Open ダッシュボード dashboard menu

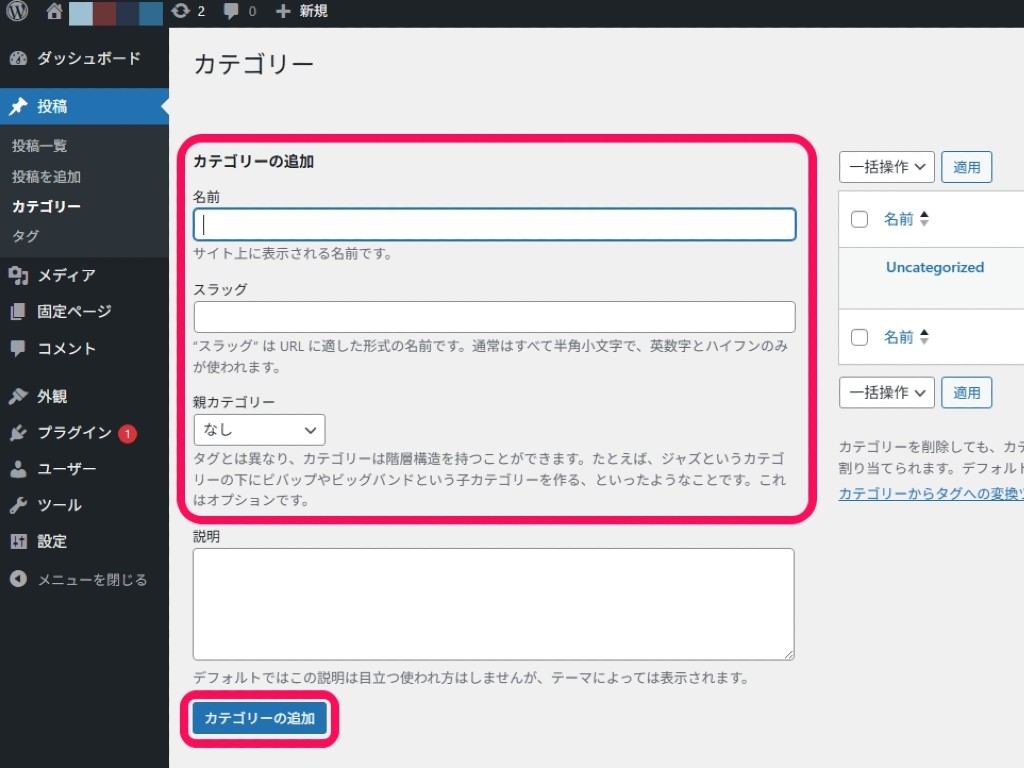(84, 58)
